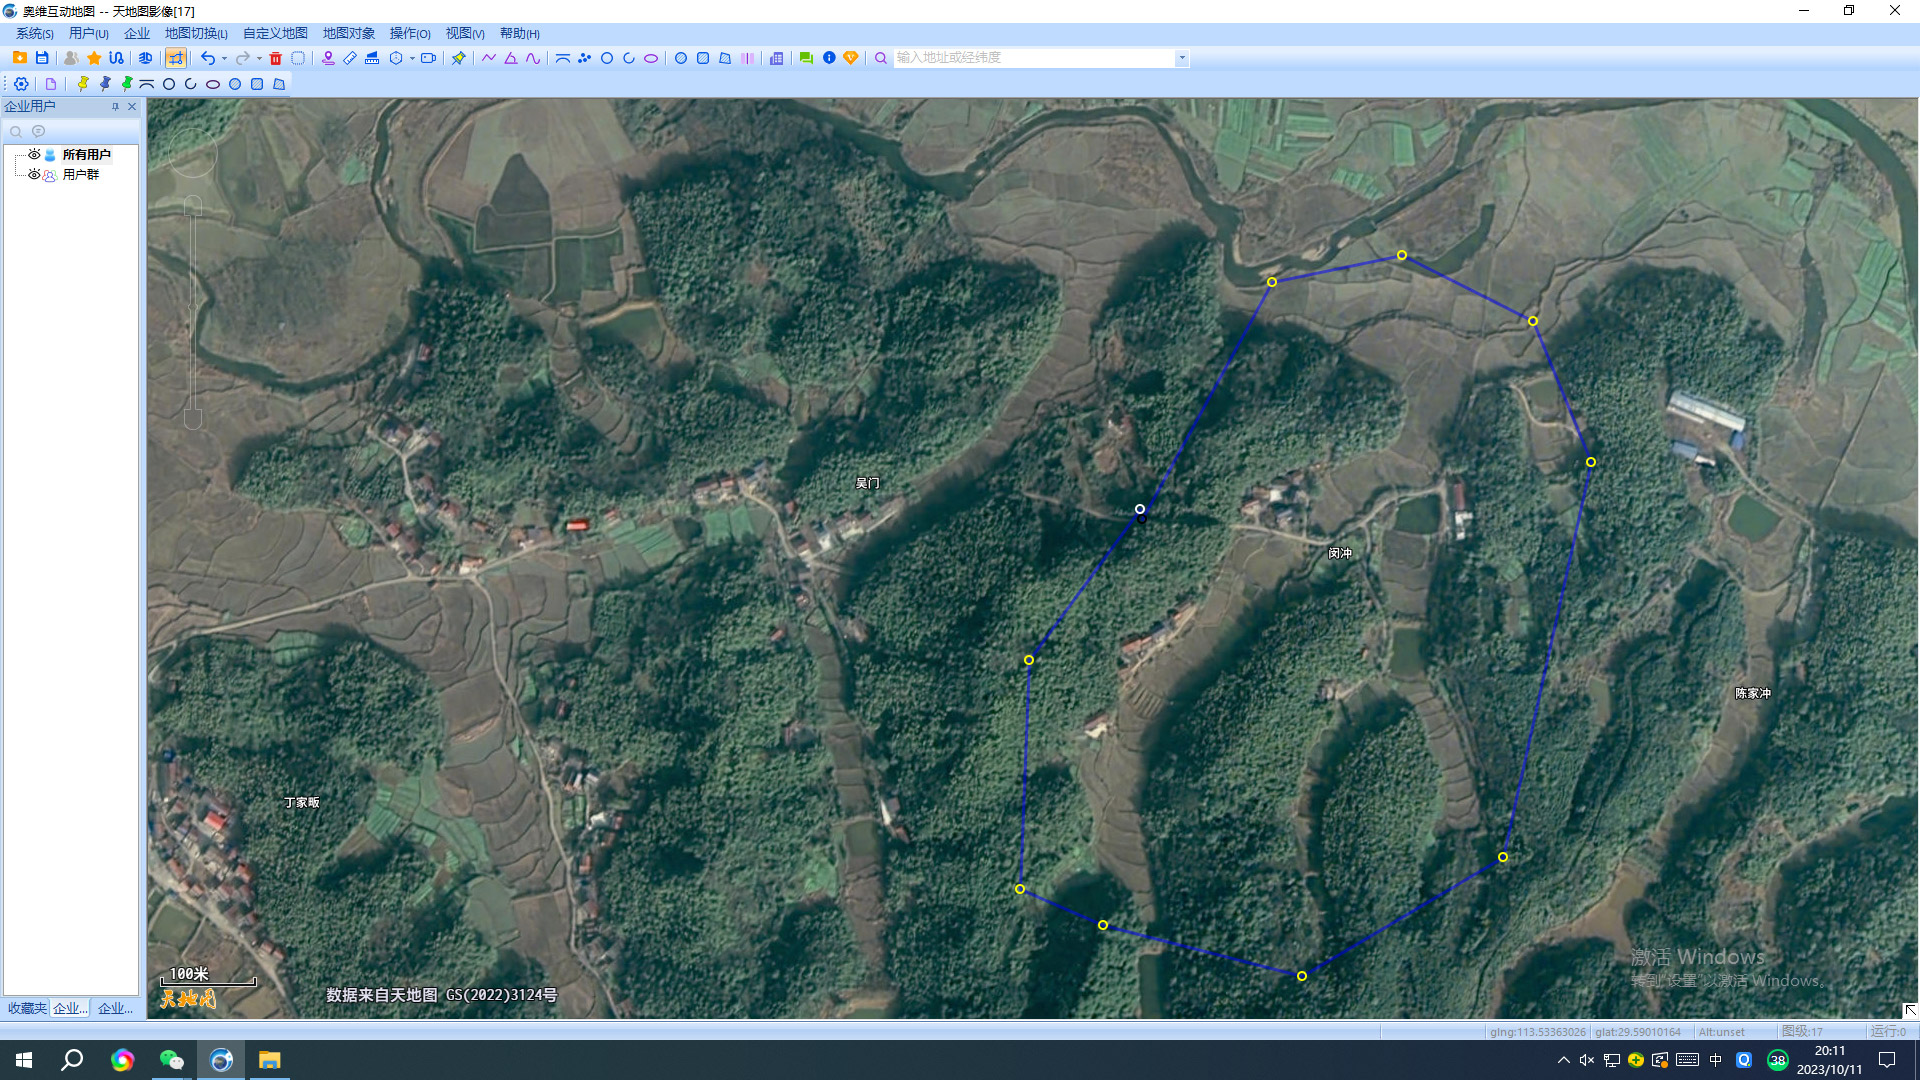The image size is (1920, 1080).
Task: Select the purple triangle polygon tool
Action: [511, 58]
